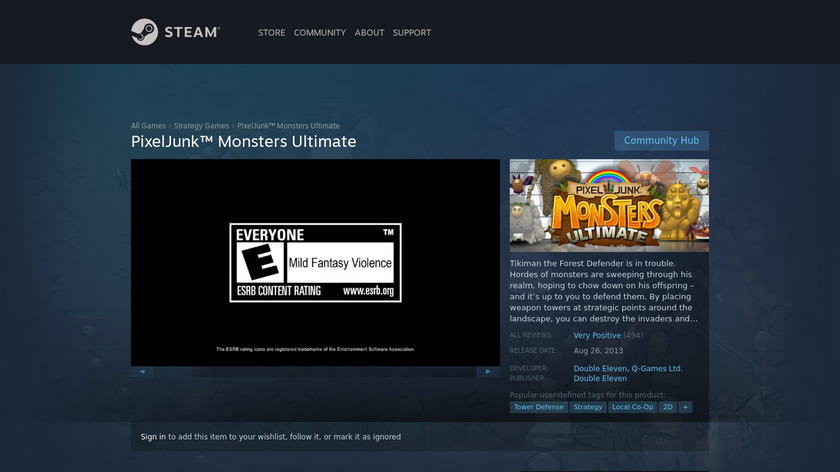Expand more tags with plus button
Image resolution: width=840 pixels, height=472 pixels.
coord(685,407)
